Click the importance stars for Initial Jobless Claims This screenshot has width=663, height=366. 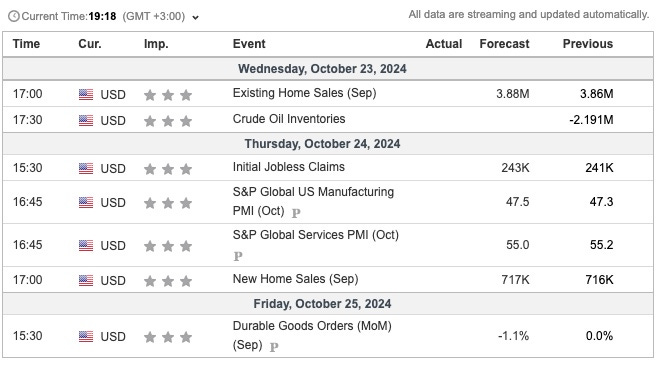point(168,169)
